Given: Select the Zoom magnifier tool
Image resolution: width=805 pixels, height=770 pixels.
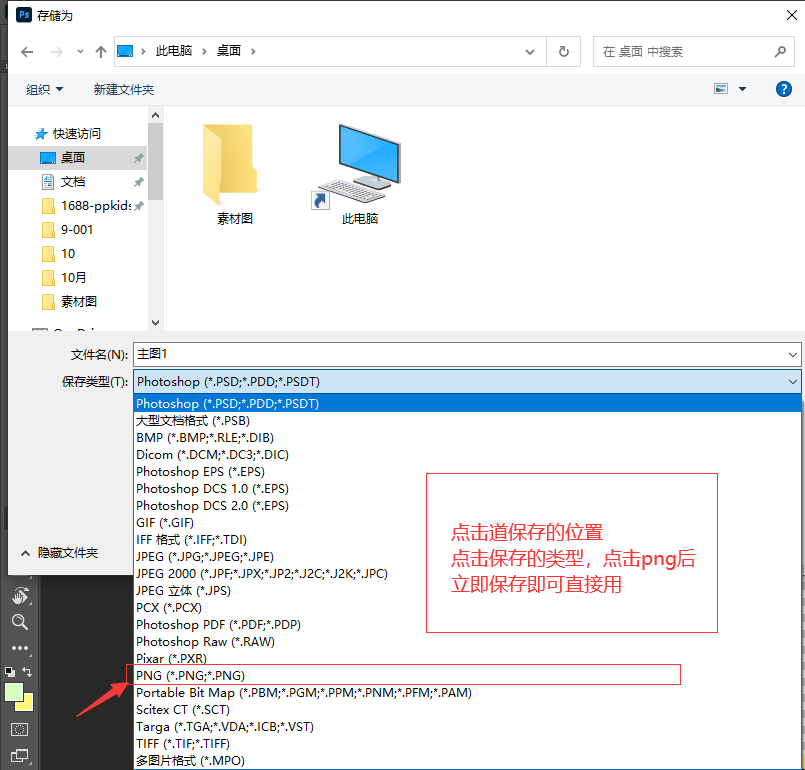Looking at the screenshot, I should tap(19, 622).
